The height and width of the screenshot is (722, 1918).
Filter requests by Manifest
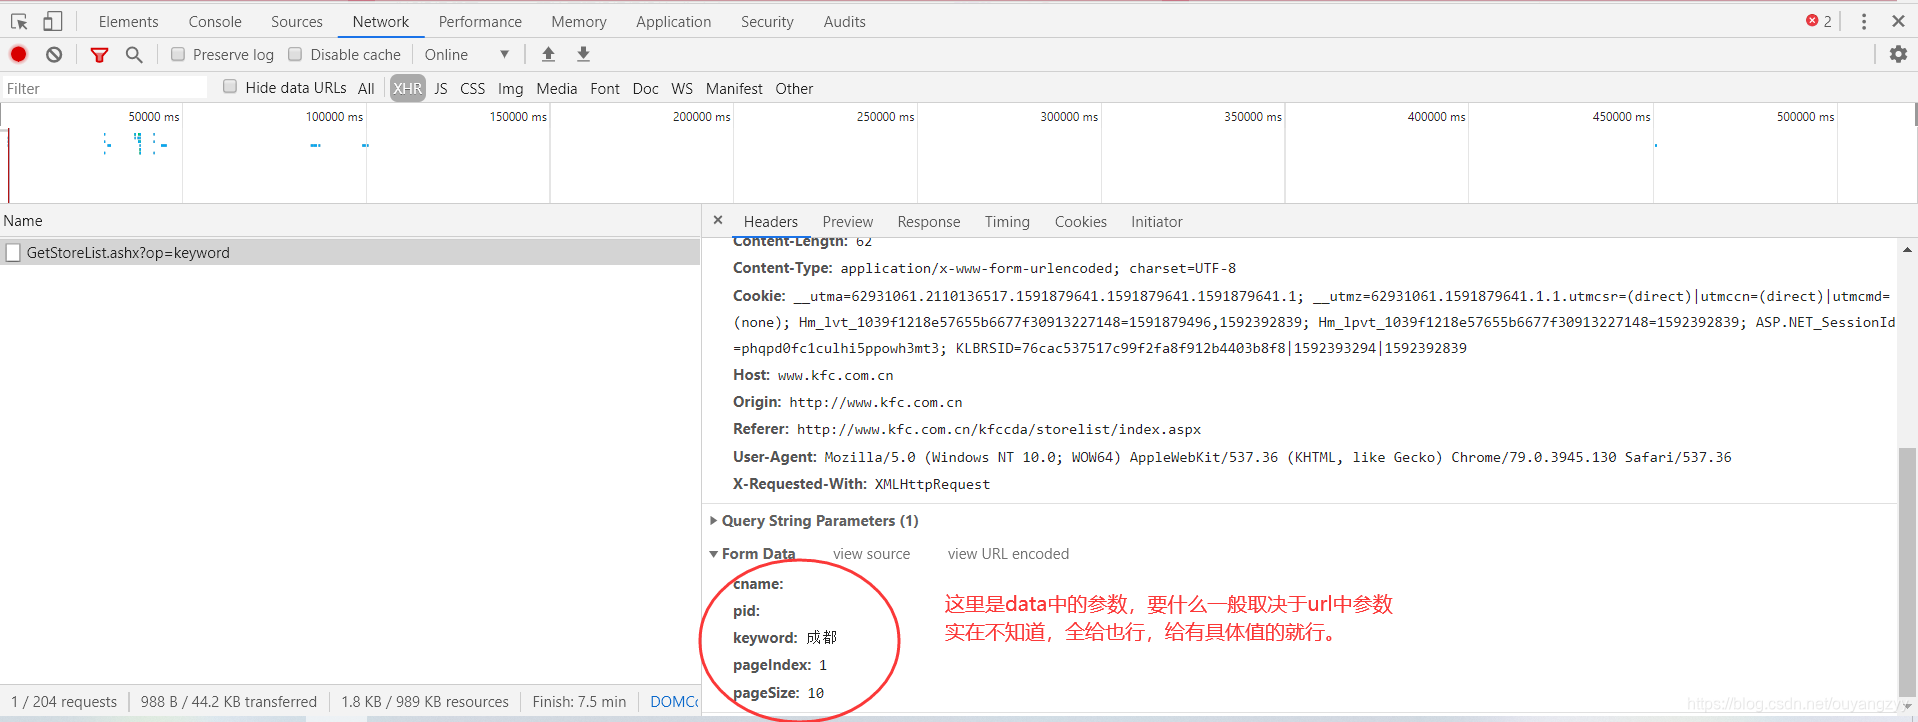(734, 88)
